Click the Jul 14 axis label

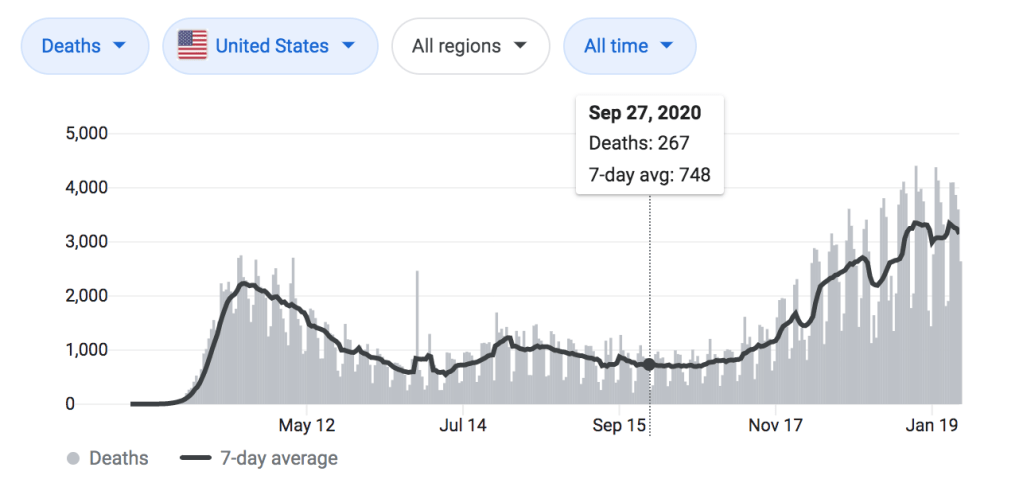point(463,425)
